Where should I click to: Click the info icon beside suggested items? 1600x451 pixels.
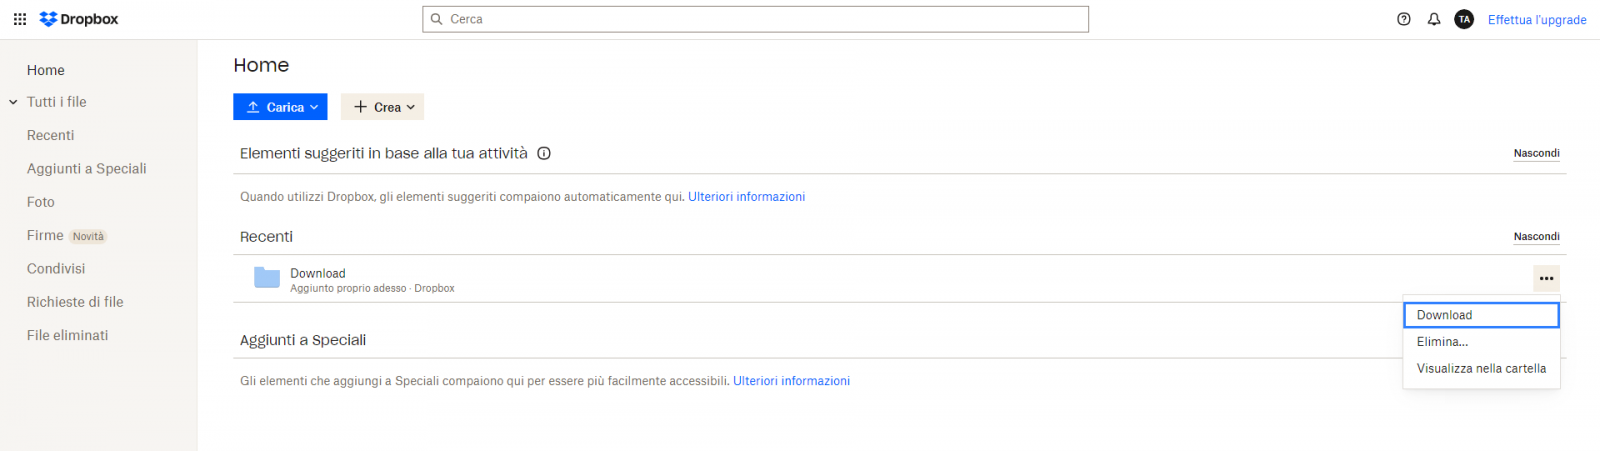click(544, 153)
